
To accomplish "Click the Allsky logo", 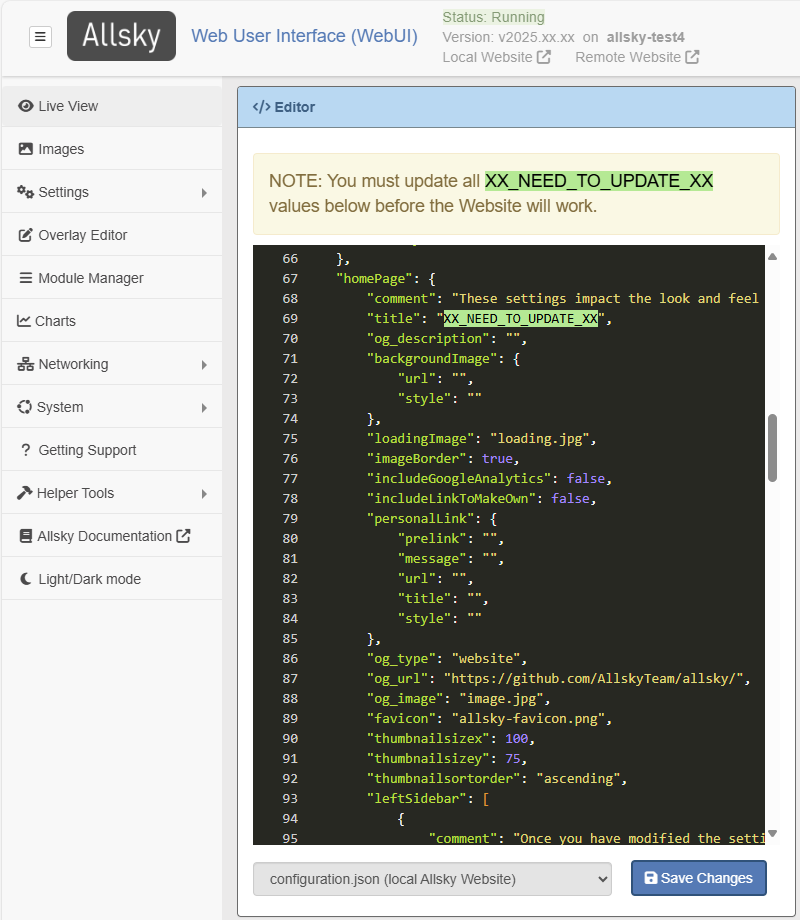I will click(x=121, y=37).
